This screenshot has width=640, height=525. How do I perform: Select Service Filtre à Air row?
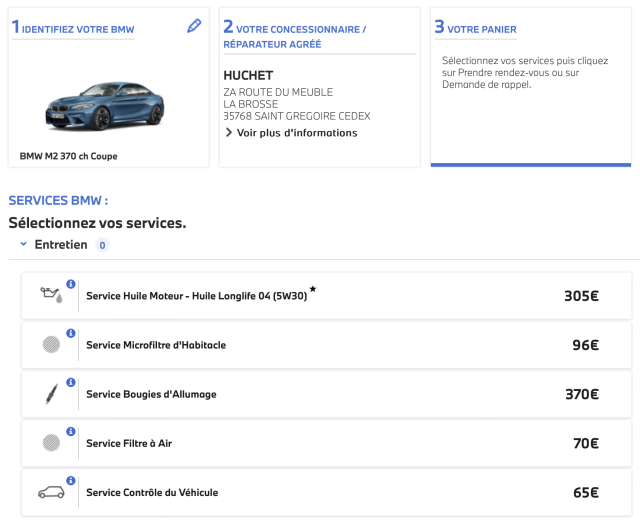(327, 443)
